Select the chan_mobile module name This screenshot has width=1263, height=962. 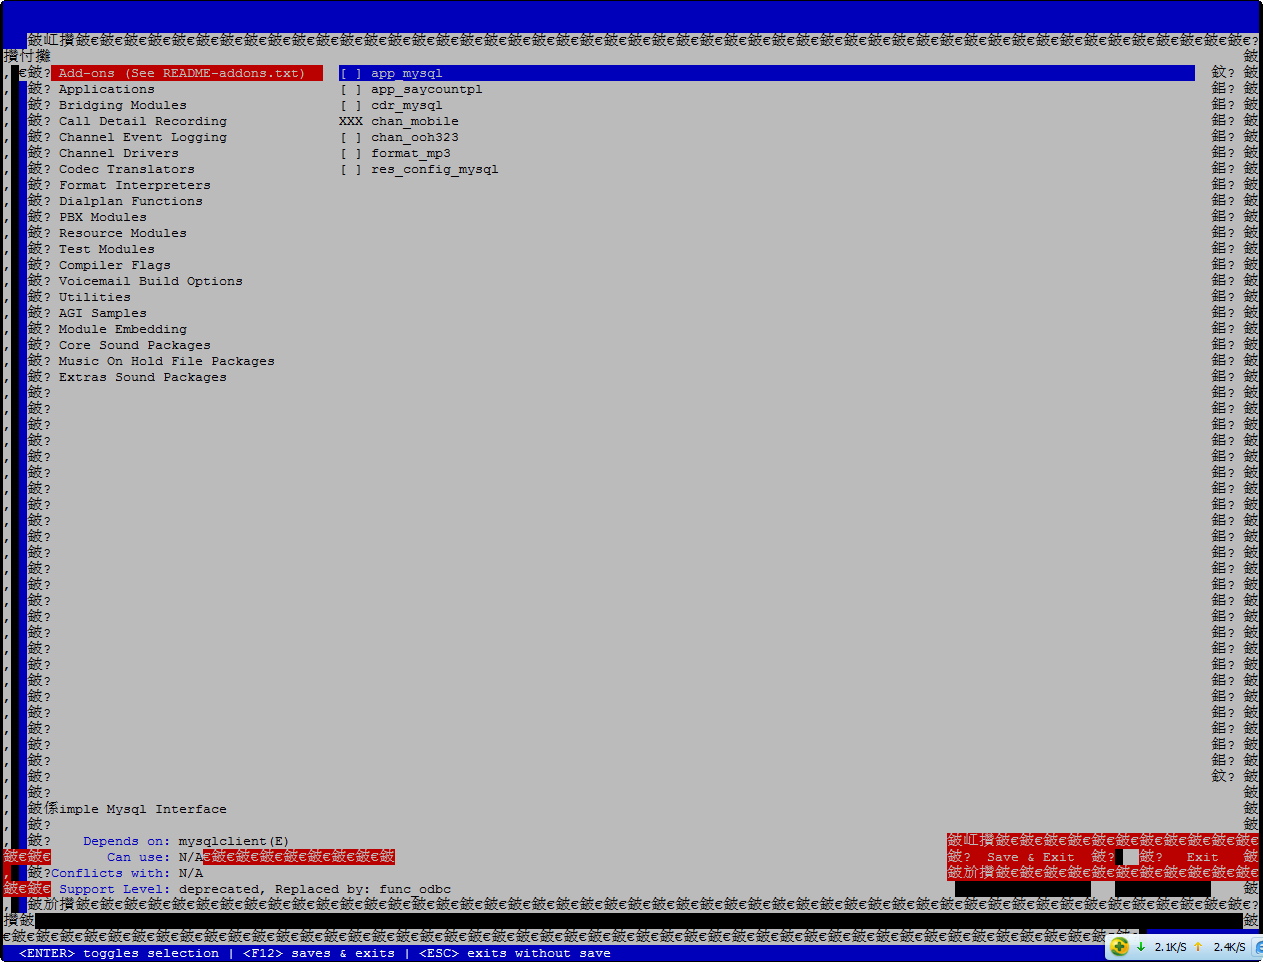(x=415, y=121)
